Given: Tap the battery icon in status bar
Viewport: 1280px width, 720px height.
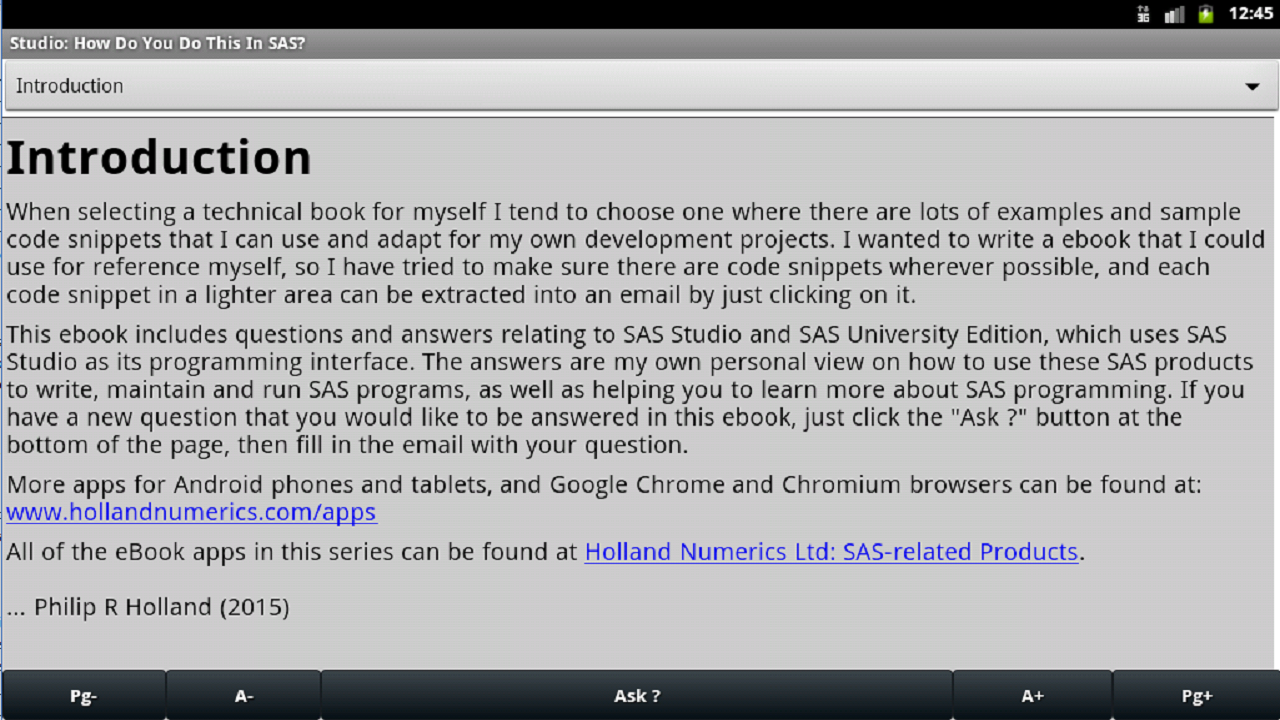Looking at the screenshot, I should pyautogui.click(x=1206, y=14).
